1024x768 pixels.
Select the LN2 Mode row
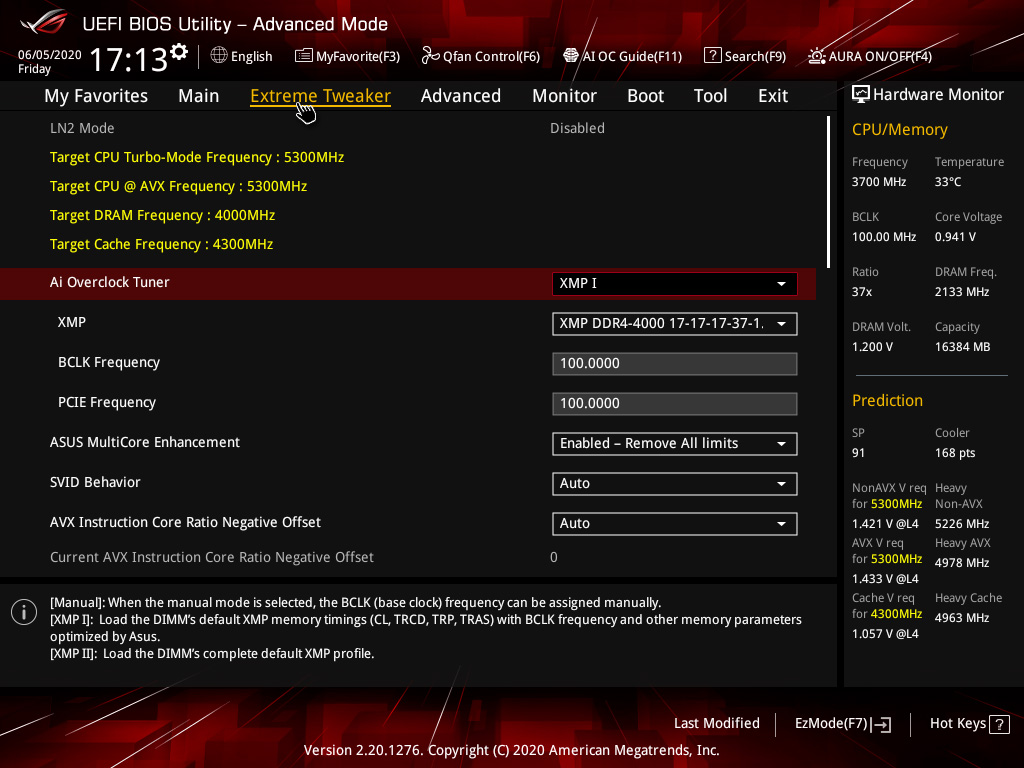[x=408, y=128]
